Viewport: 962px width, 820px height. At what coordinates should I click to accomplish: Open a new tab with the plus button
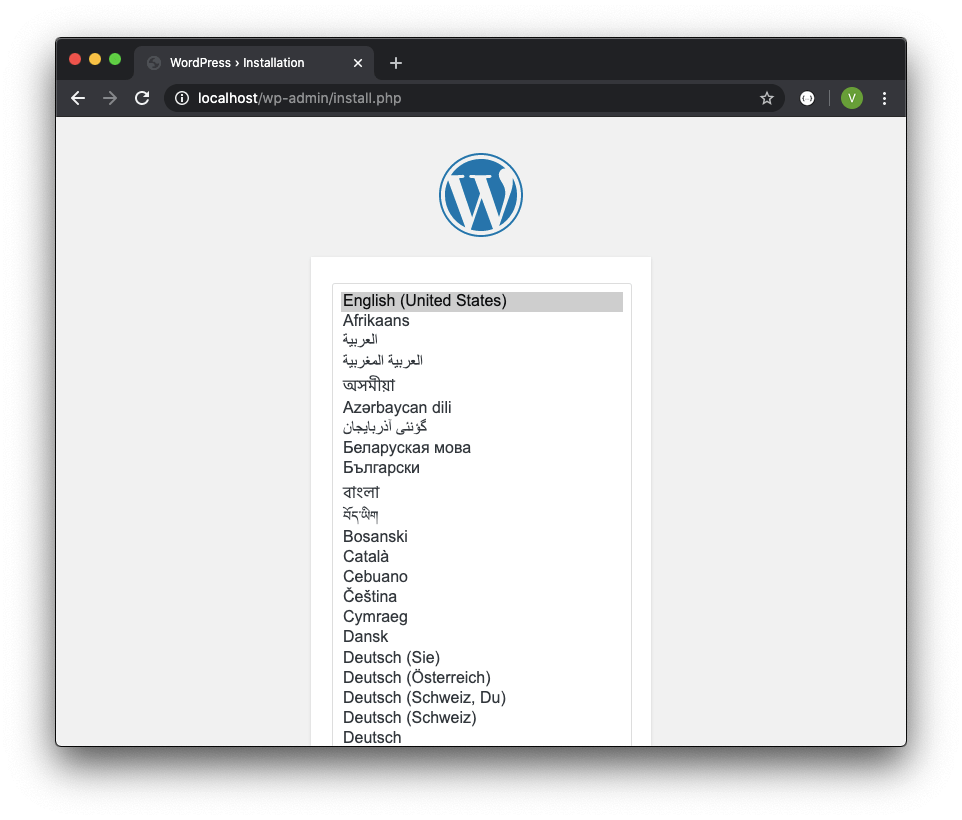pos(396,63)
